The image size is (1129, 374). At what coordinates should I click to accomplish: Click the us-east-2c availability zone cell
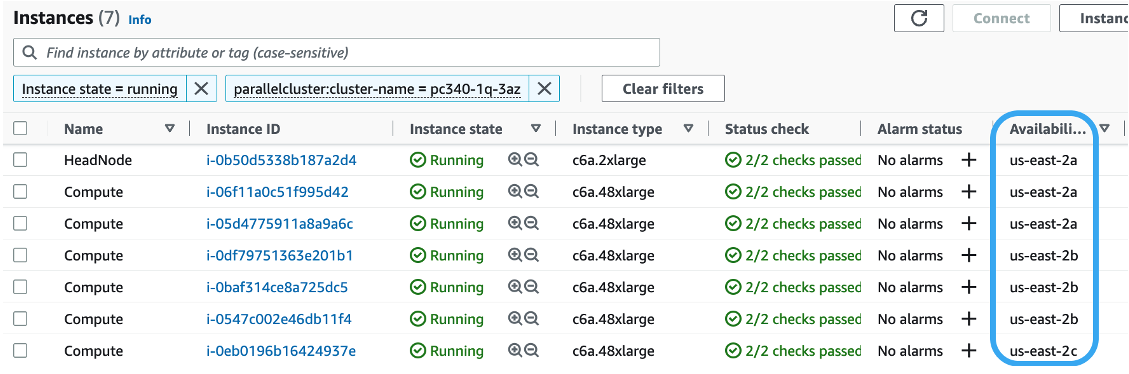1043,351
